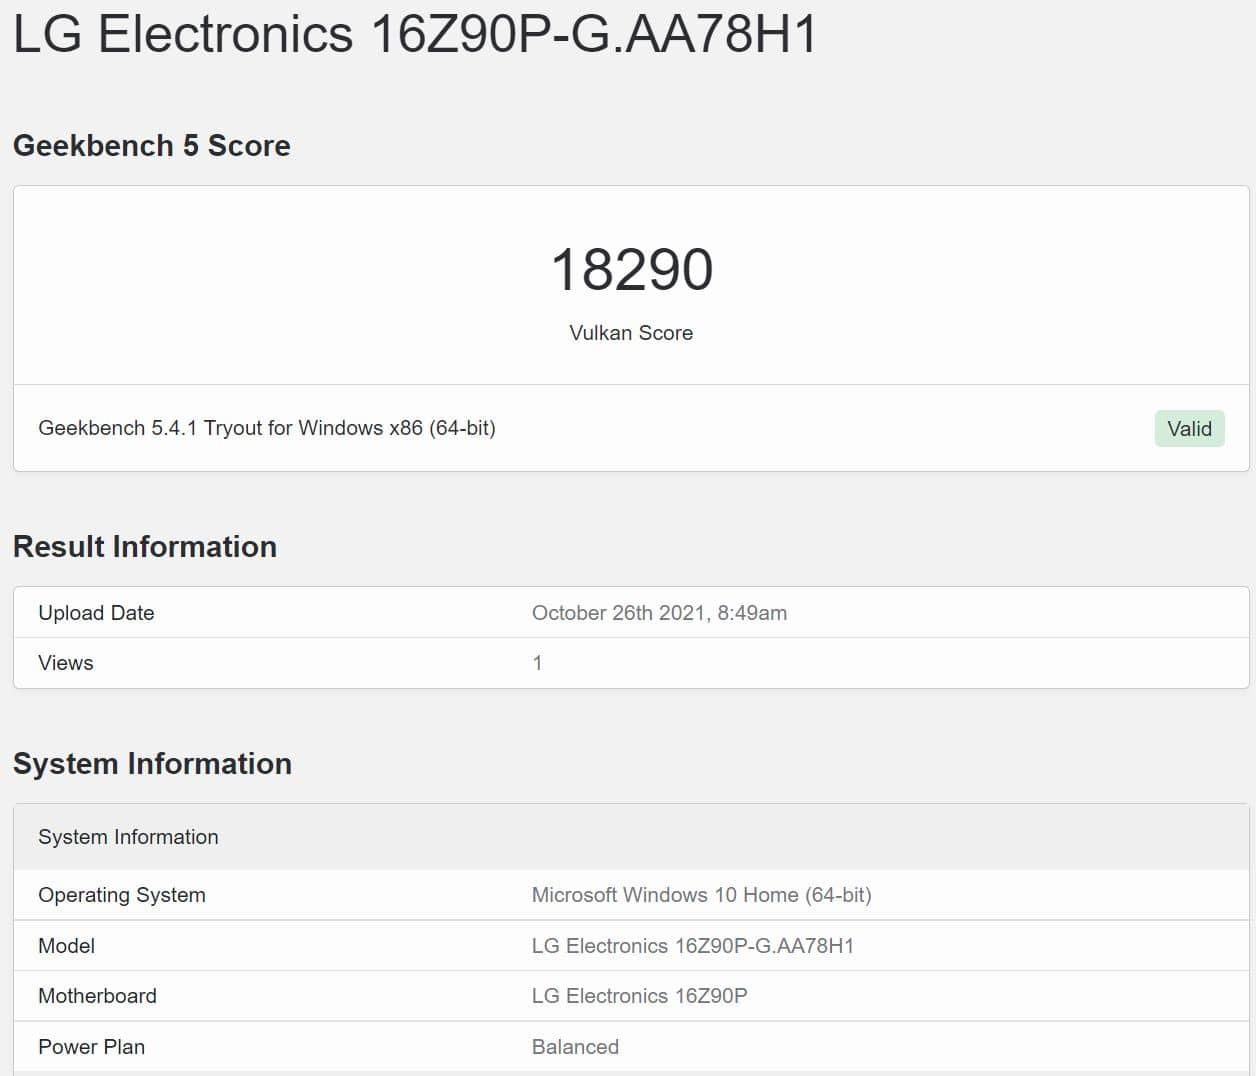Click the page title LG Electronics 16Z90P-G.AA78H1

tap(415, 33)
